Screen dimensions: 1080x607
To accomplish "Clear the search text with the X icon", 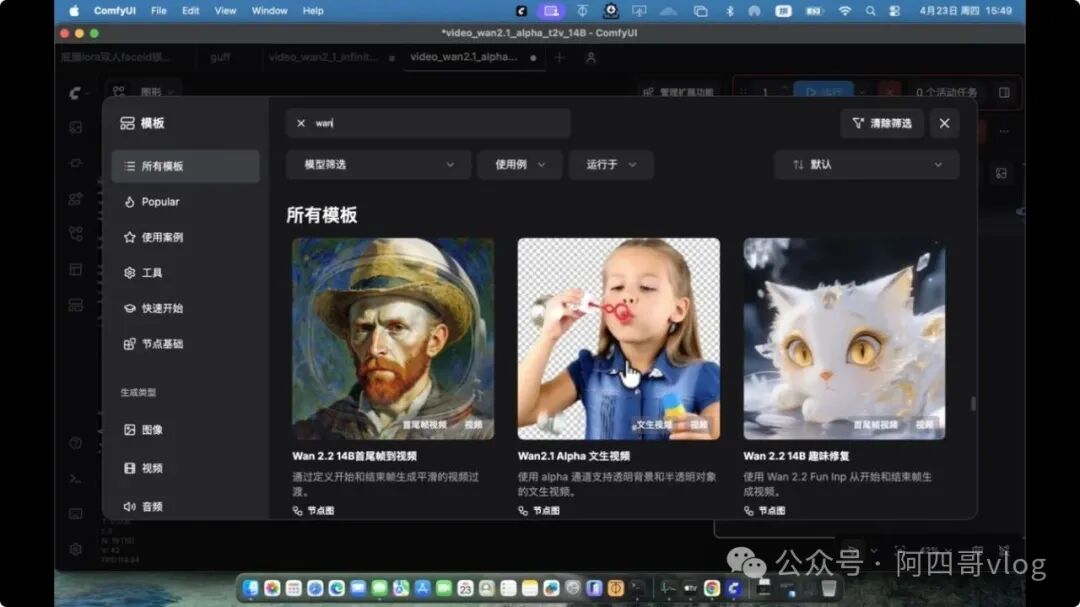I will coord(301,123).
